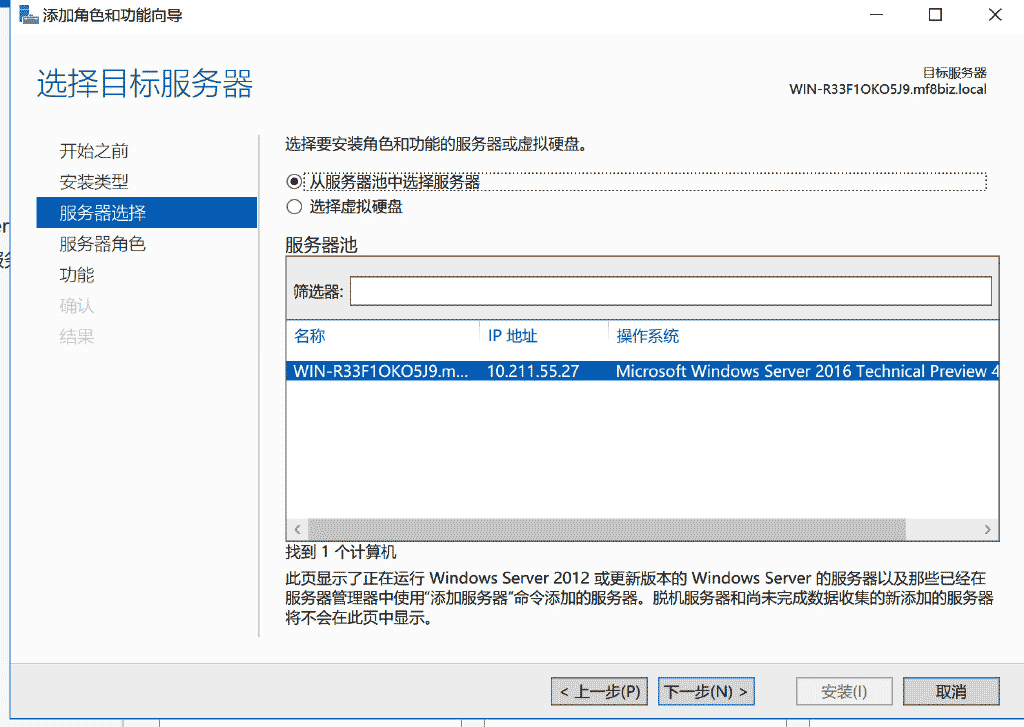Click the left scroll arrow below the server list
1024x727 pixels.
pyautogui.click(x=297, y=530)
